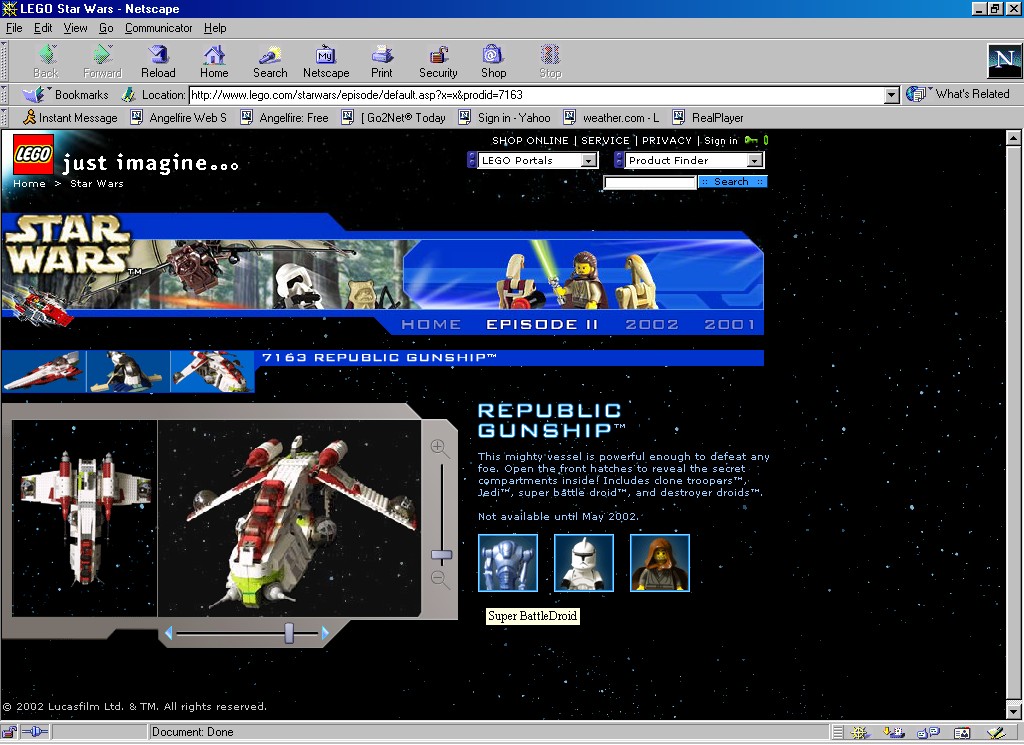The width and height of the screenshot is (1024, 745).
Task: Click the blue Search button on LEGO site
Action: coord(732,182)
